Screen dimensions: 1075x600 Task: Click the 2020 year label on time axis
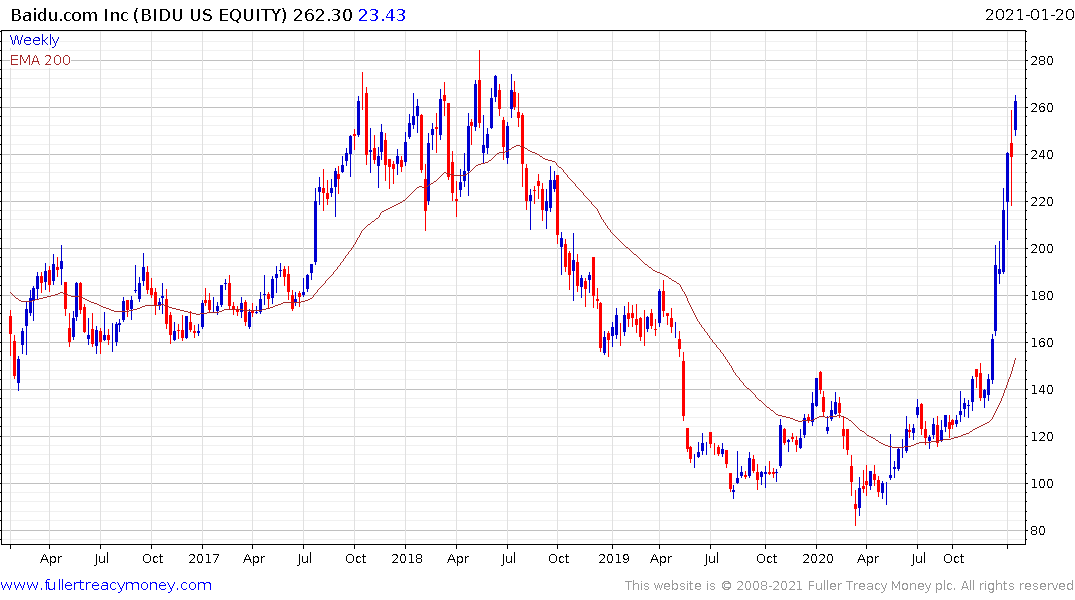tap(818, 558)
